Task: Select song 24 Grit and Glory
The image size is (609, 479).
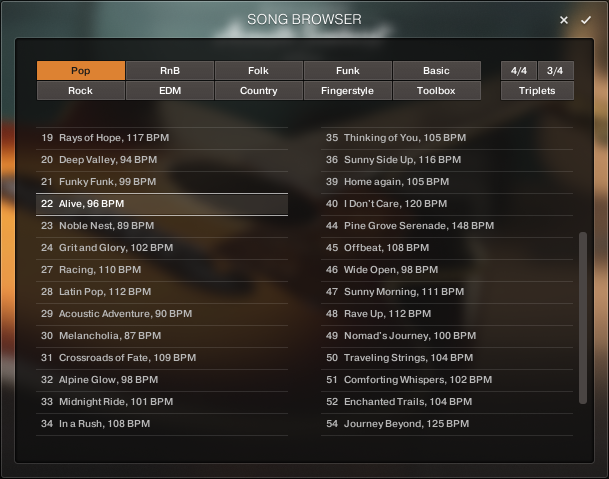Action: [162, 248]
